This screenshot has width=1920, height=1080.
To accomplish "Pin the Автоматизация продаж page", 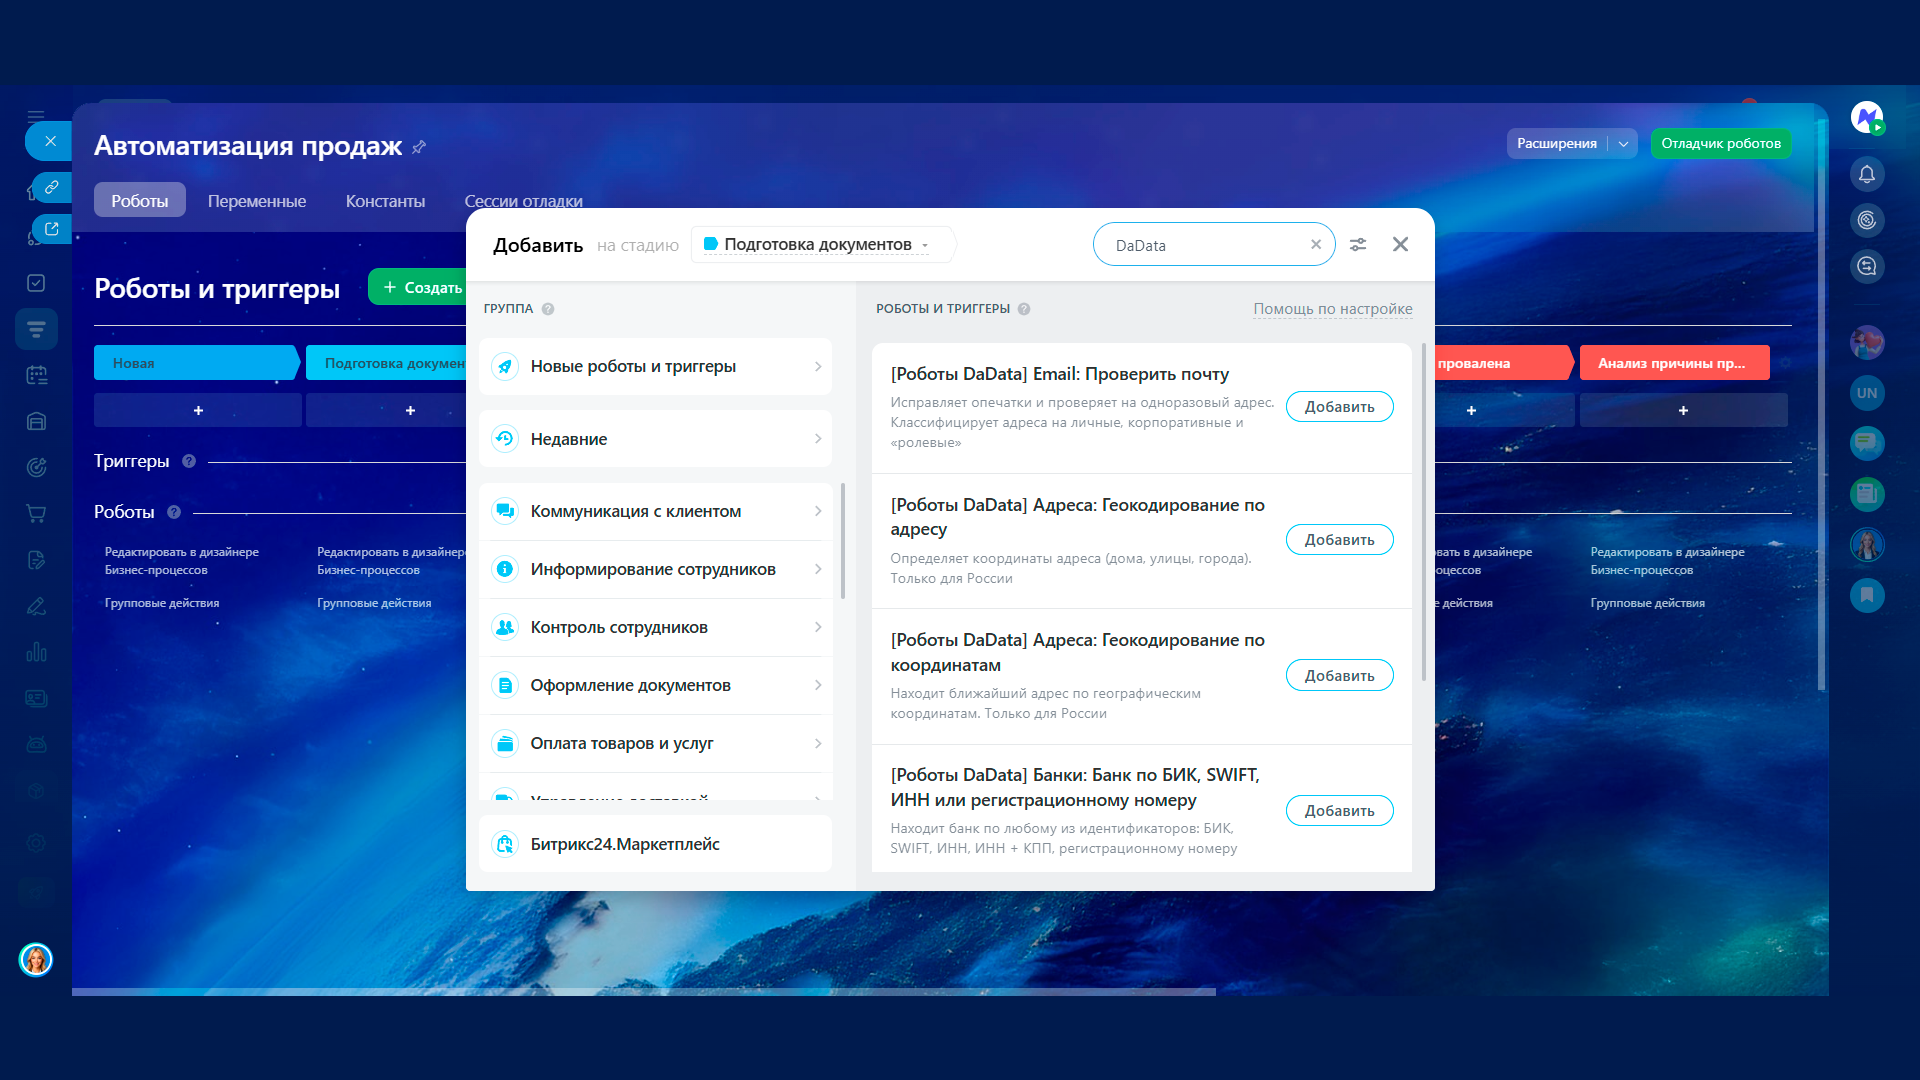I will click(x=419, y=147).
